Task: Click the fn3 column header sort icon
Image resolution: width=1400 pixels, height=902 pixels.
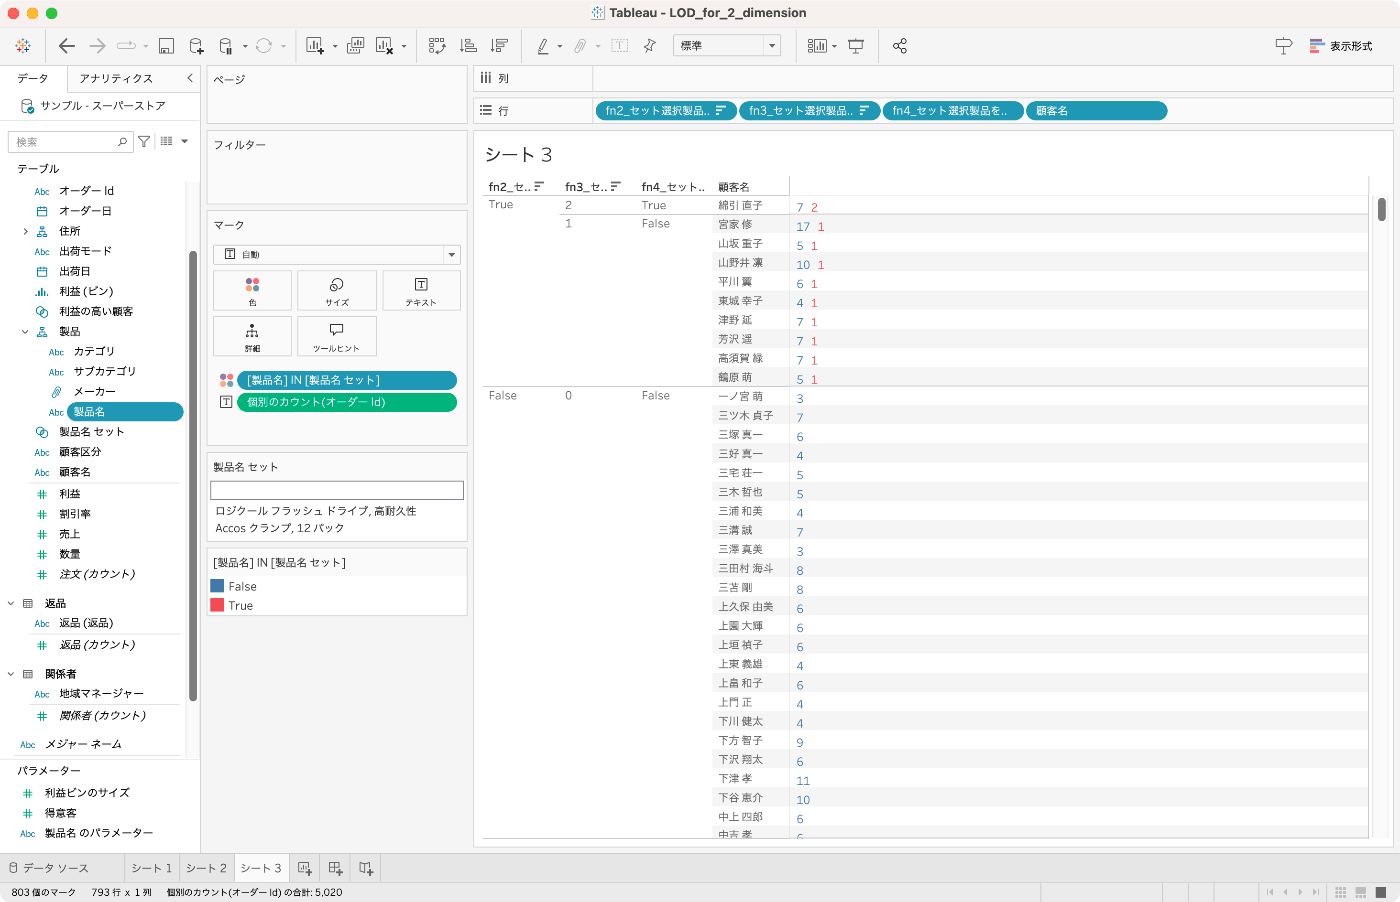Action: [616, 186]
